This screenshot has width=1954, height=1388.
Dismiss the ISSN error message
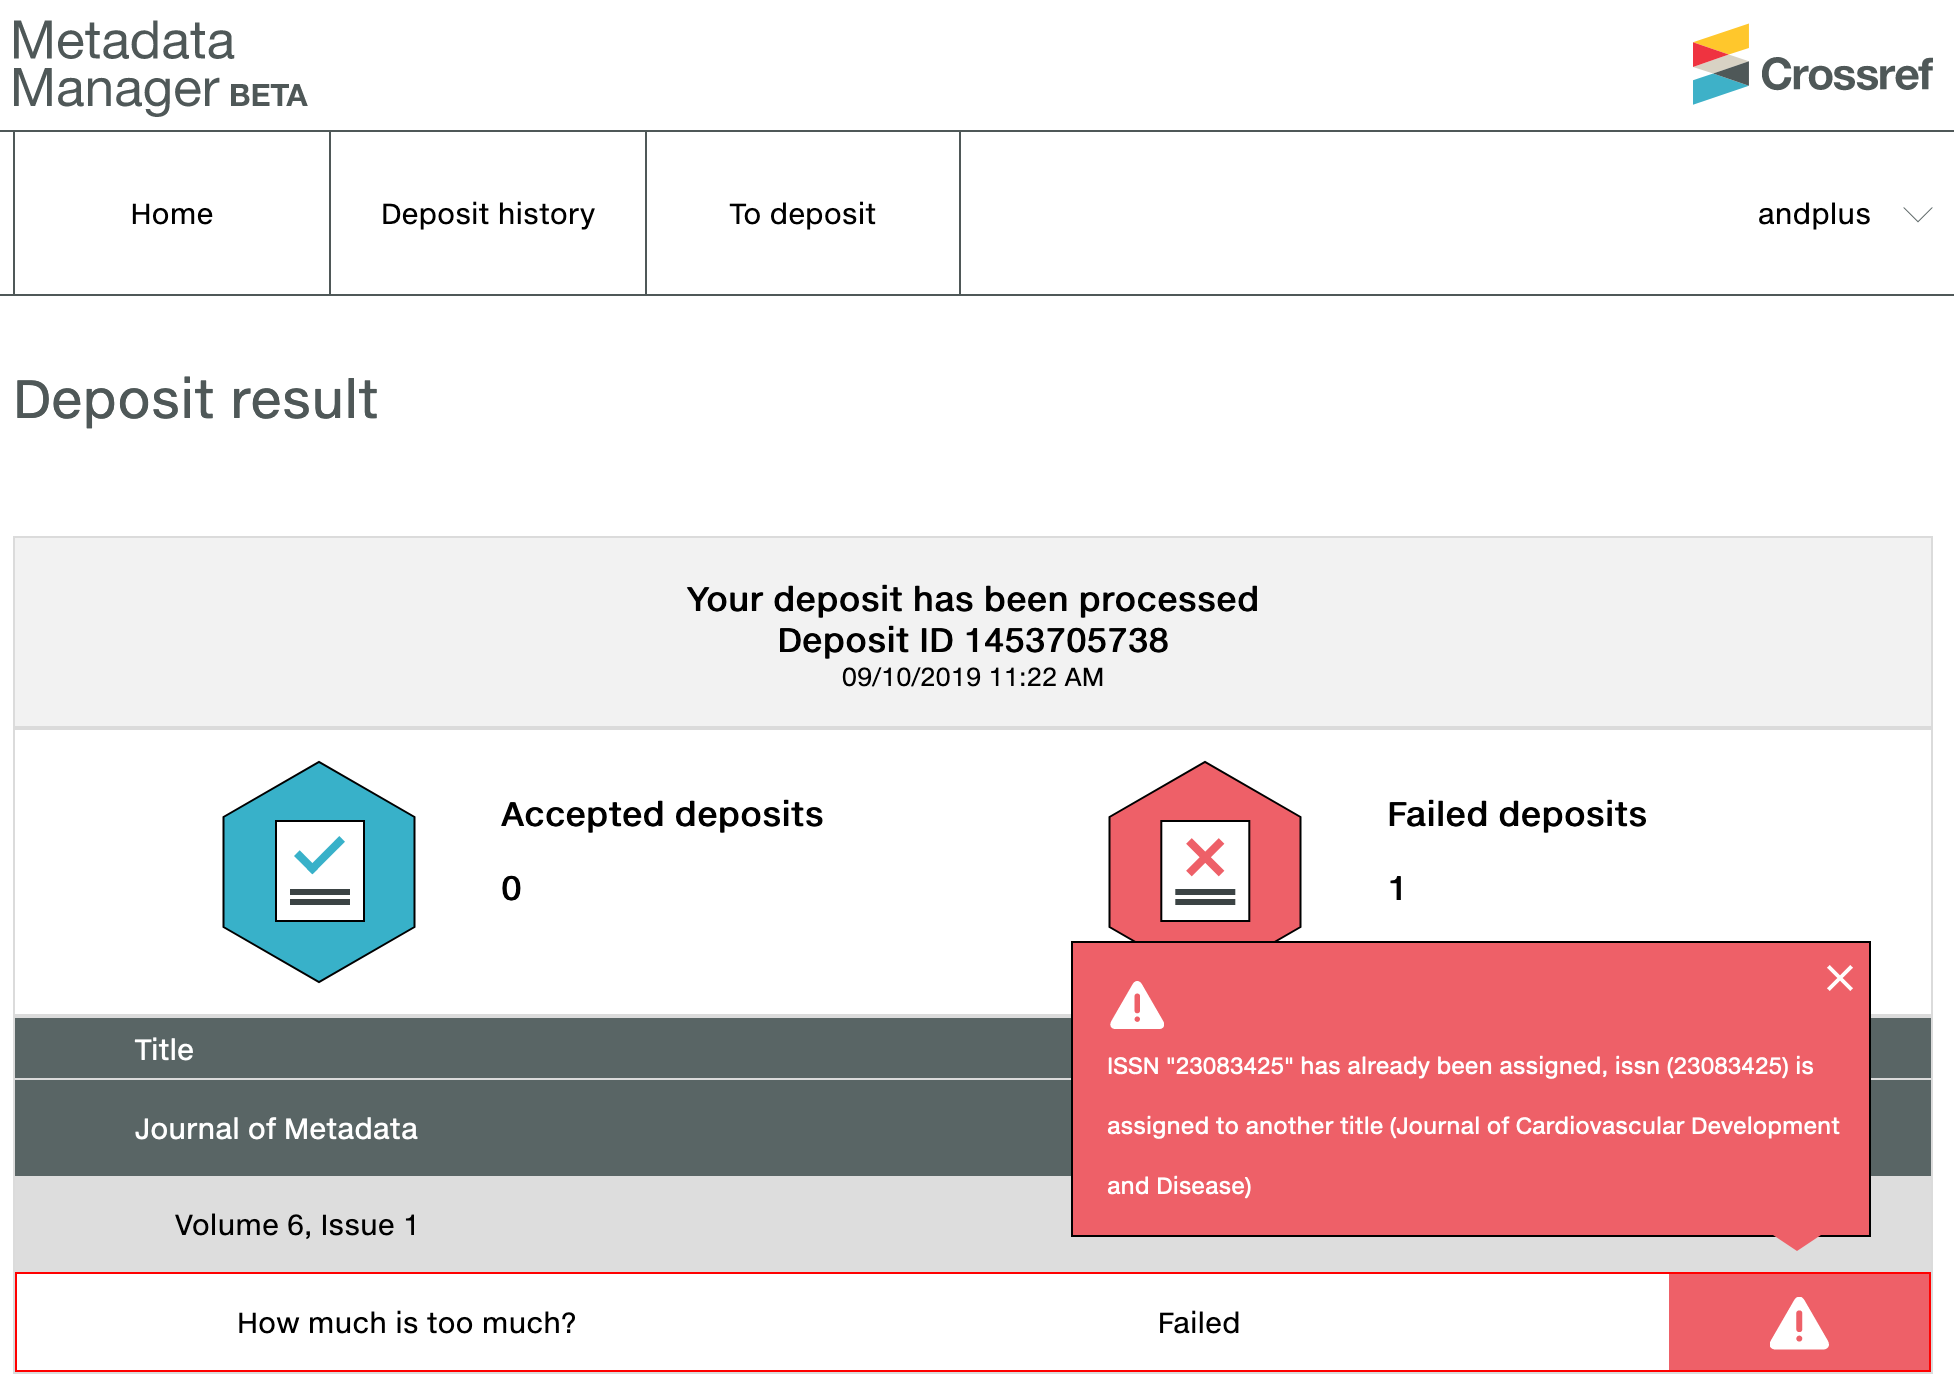1840,978
